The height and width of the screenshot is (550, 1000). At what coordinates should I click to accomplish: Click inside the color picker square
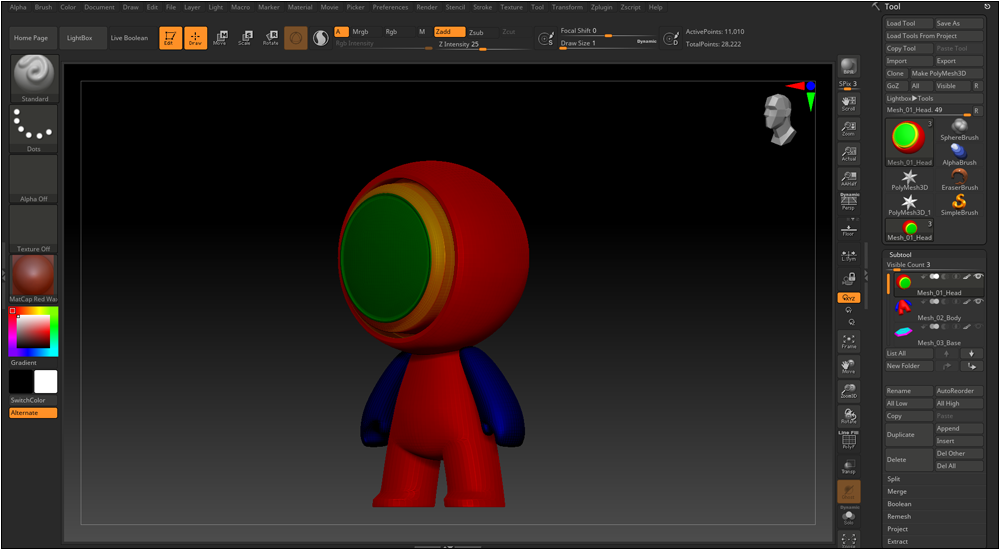33,330
